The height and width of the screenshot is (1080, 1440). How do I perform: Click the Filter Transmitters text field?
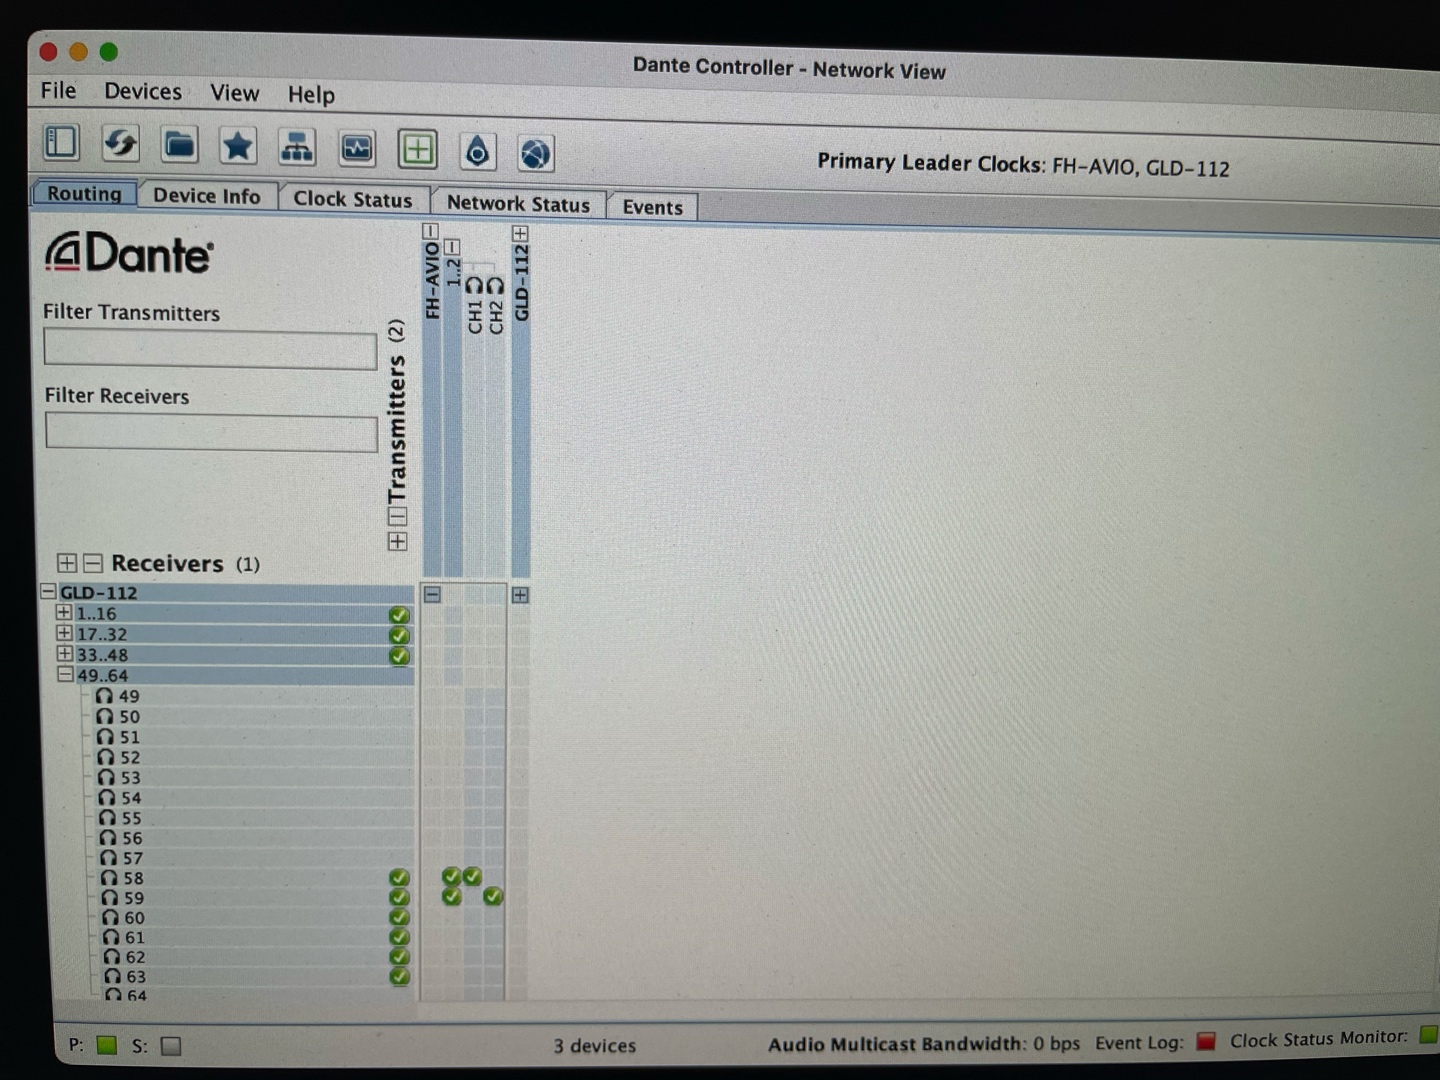210,350
